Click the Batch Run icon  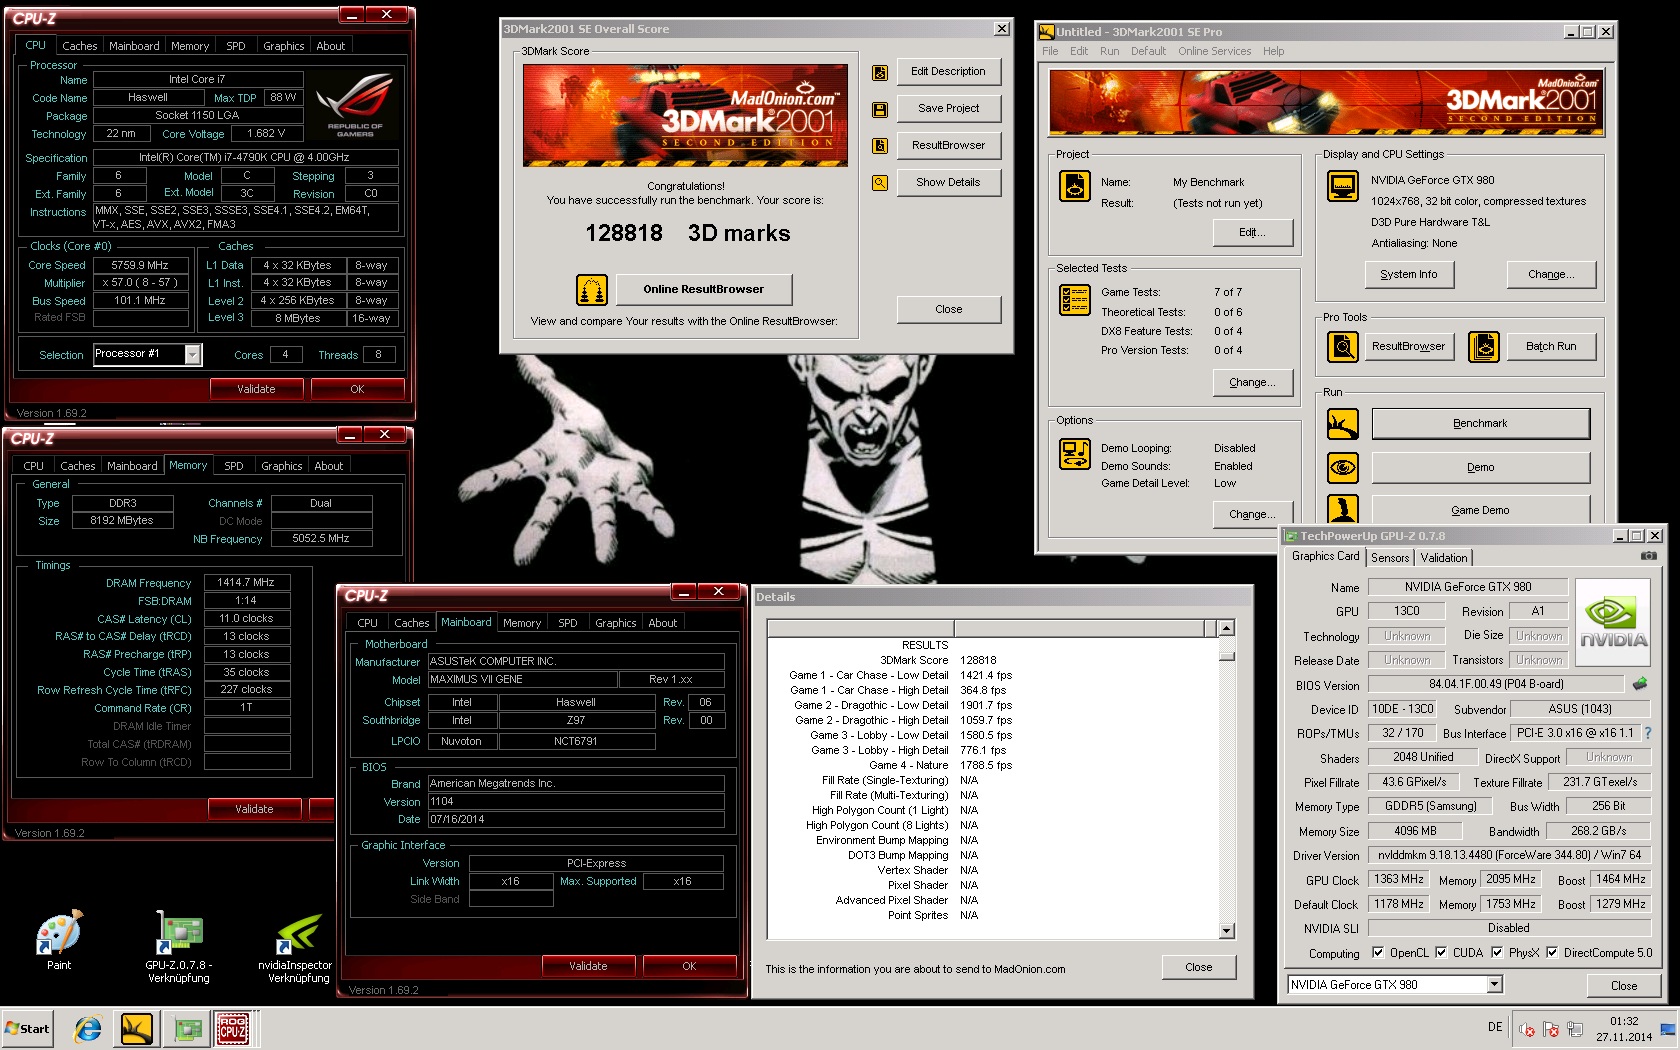(x=1484, y=347)
